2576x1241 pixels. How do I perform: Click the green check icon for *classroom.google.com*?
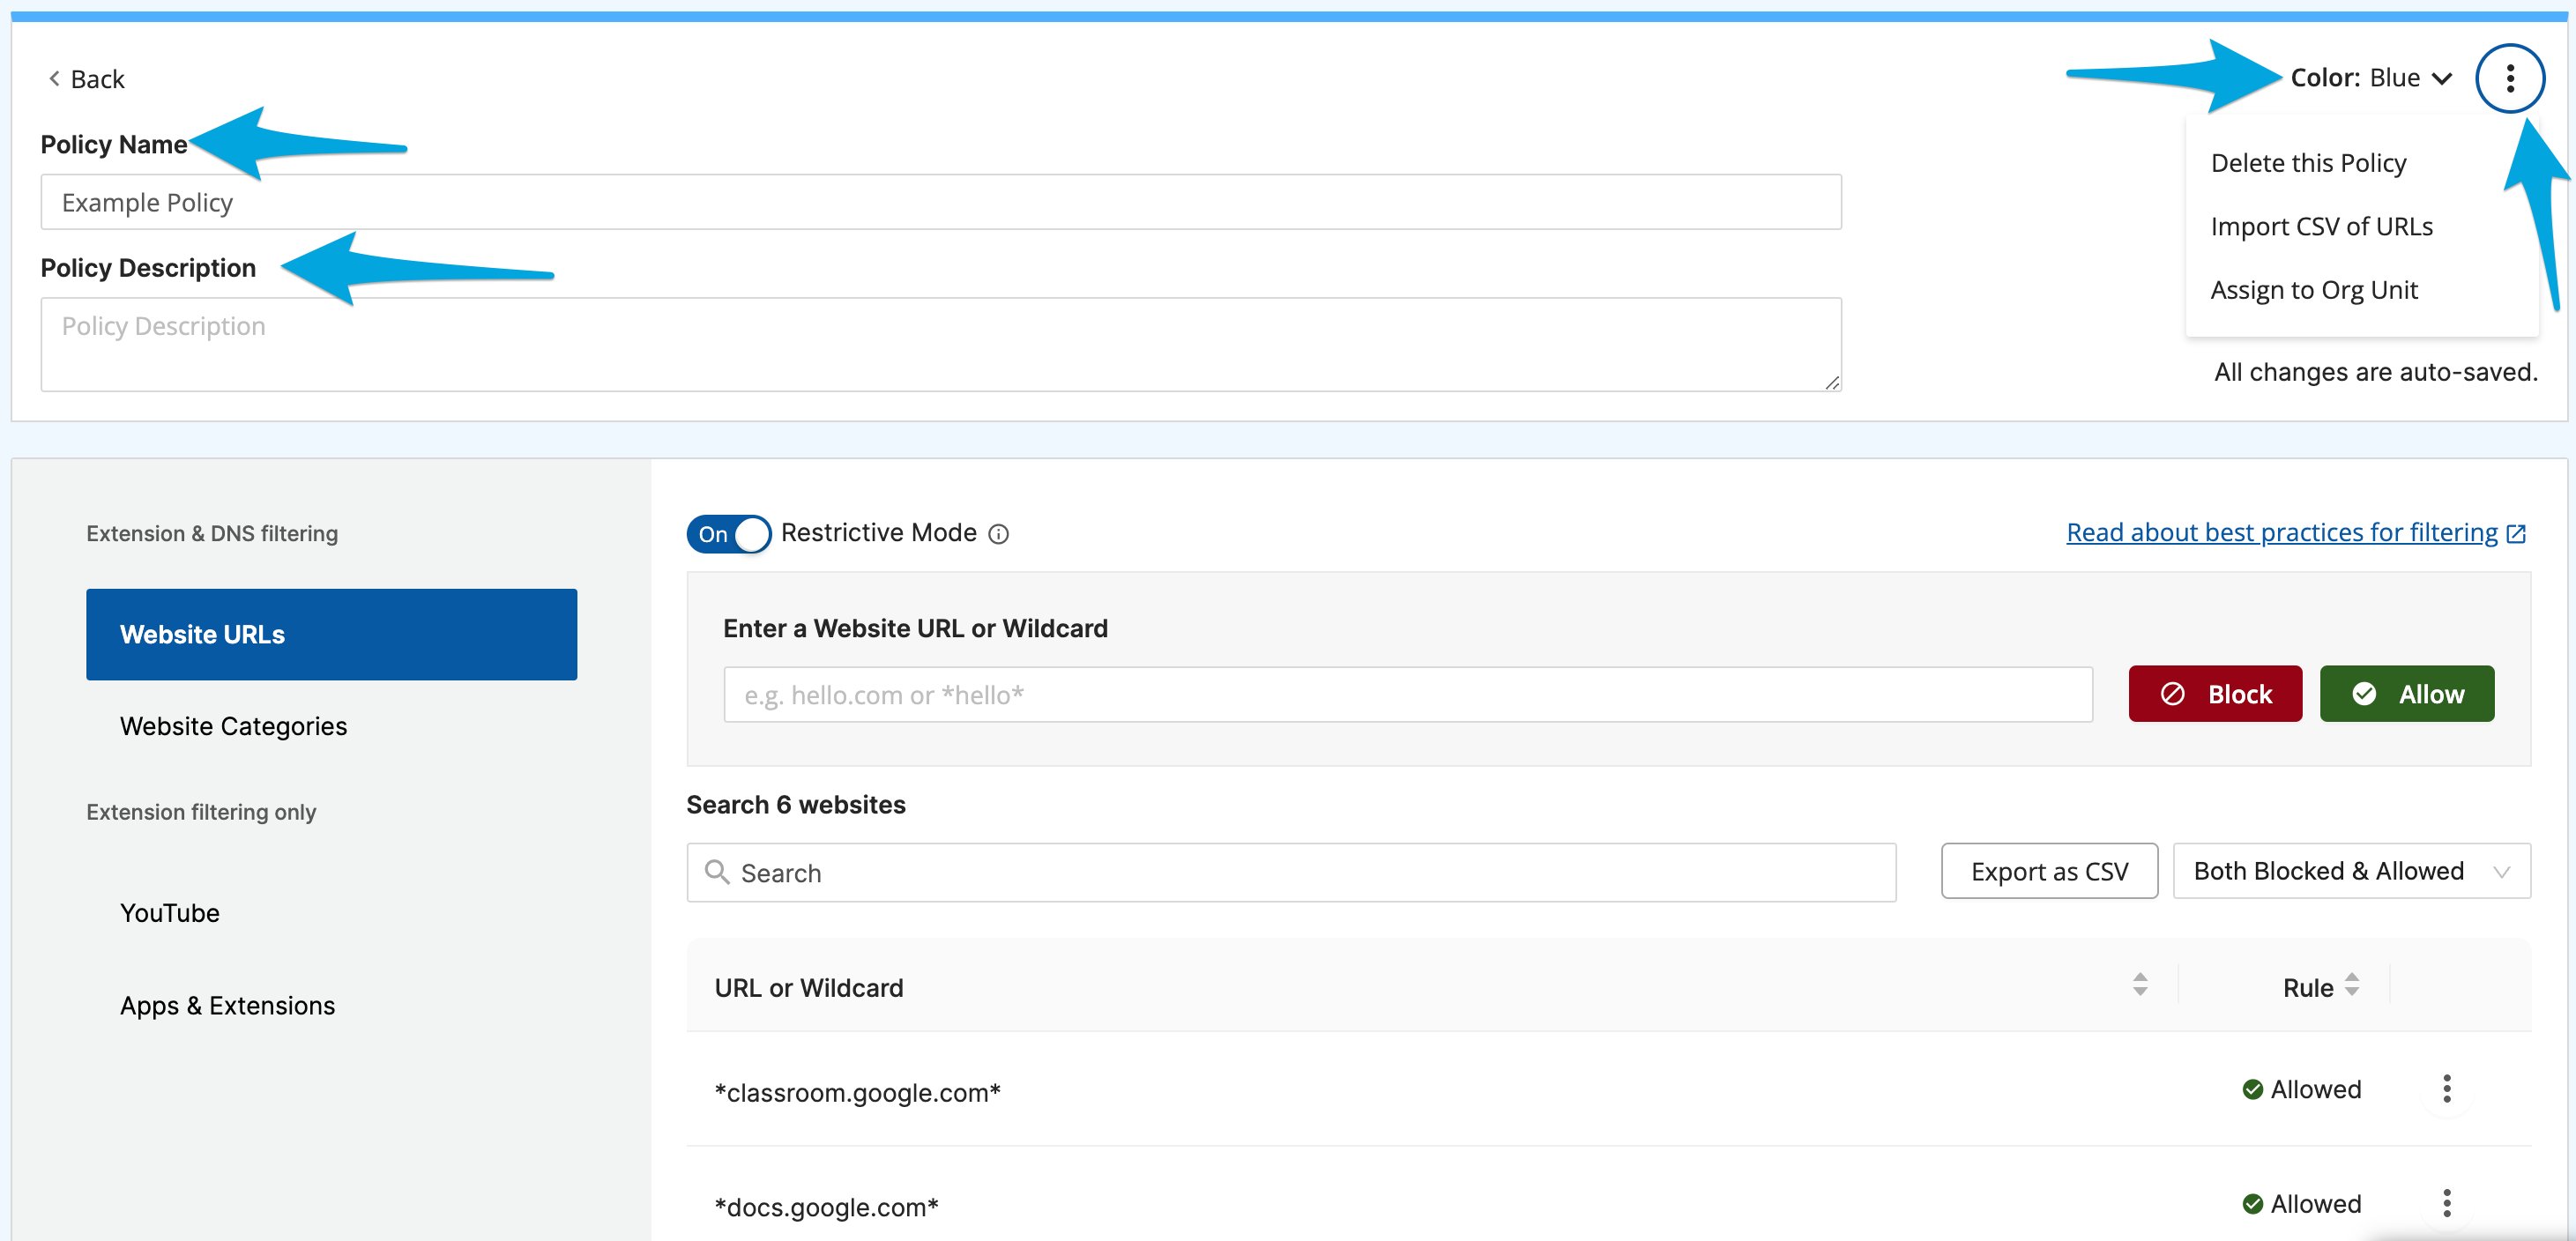[2252, 1089]
